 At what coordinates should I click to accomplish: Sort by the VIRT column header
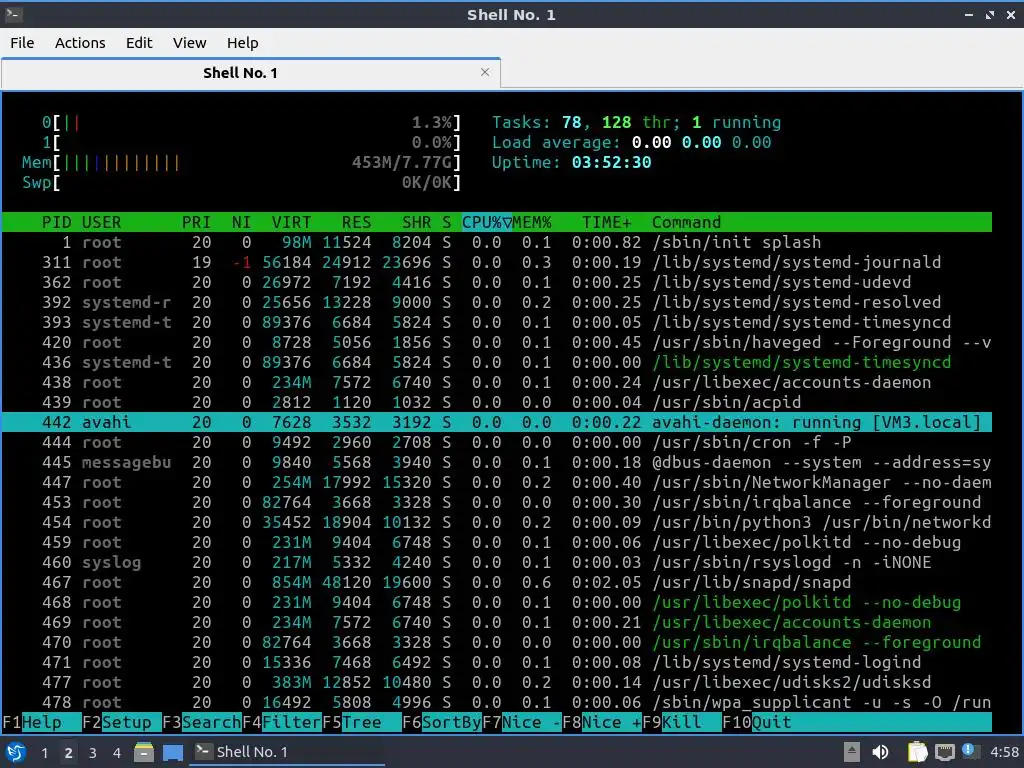(x=291, y=222)
